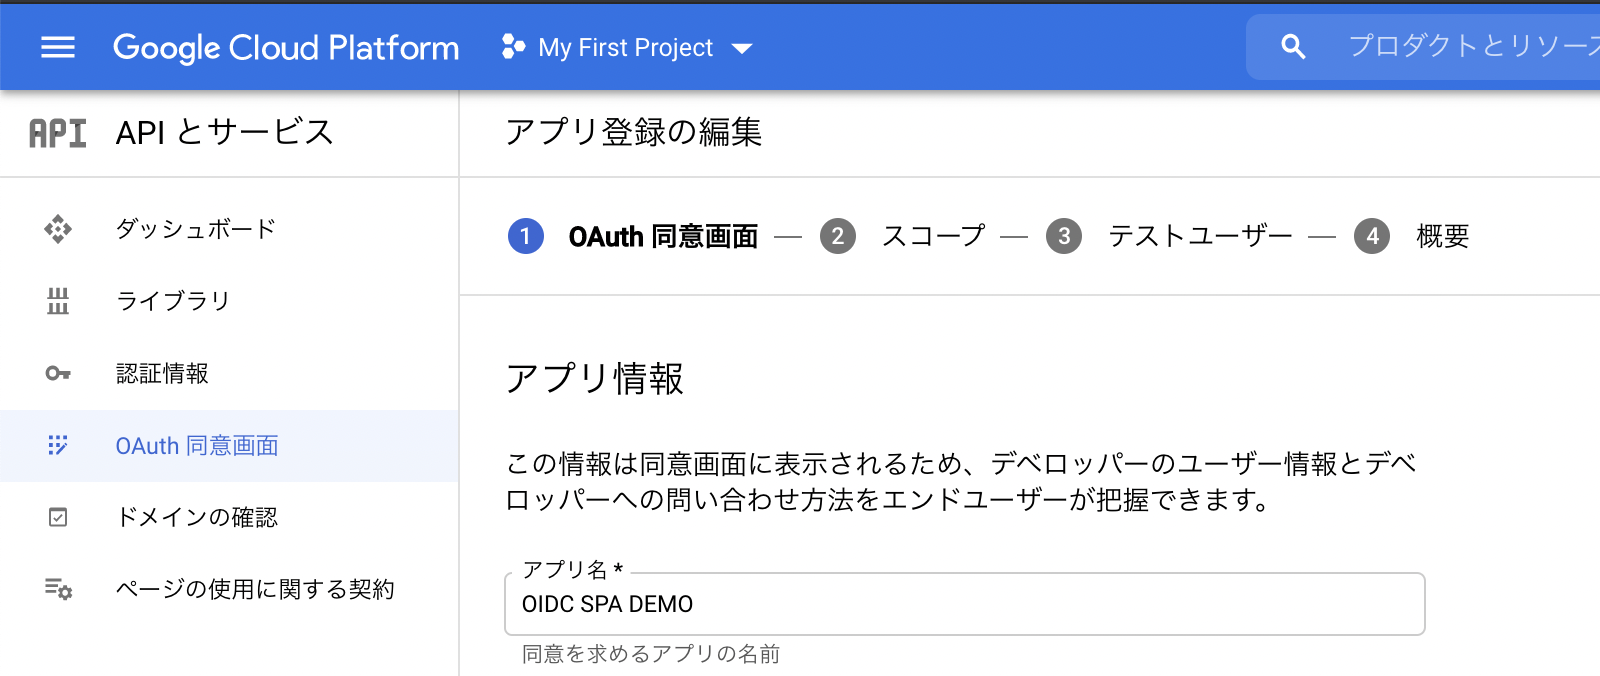Click the API とサービス logo icon
The image size is (1600, 676).
click(x=57, y=132)
